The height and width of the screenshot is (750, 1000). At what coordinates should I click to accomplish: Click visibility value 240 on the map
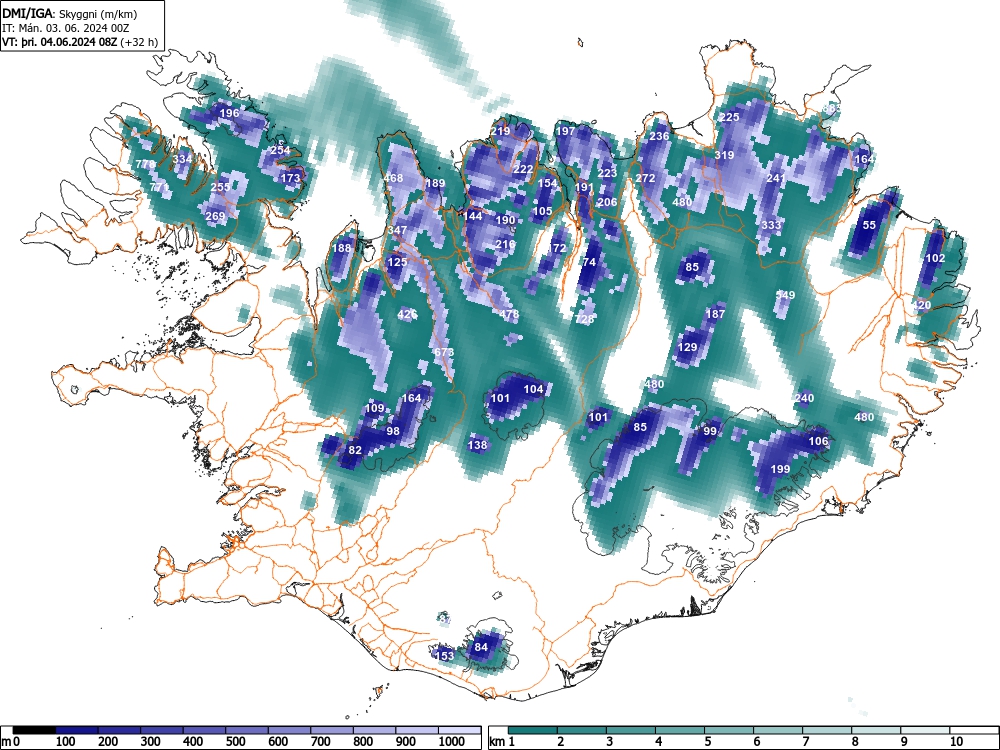pyautogui.click(x=804, y=398)
